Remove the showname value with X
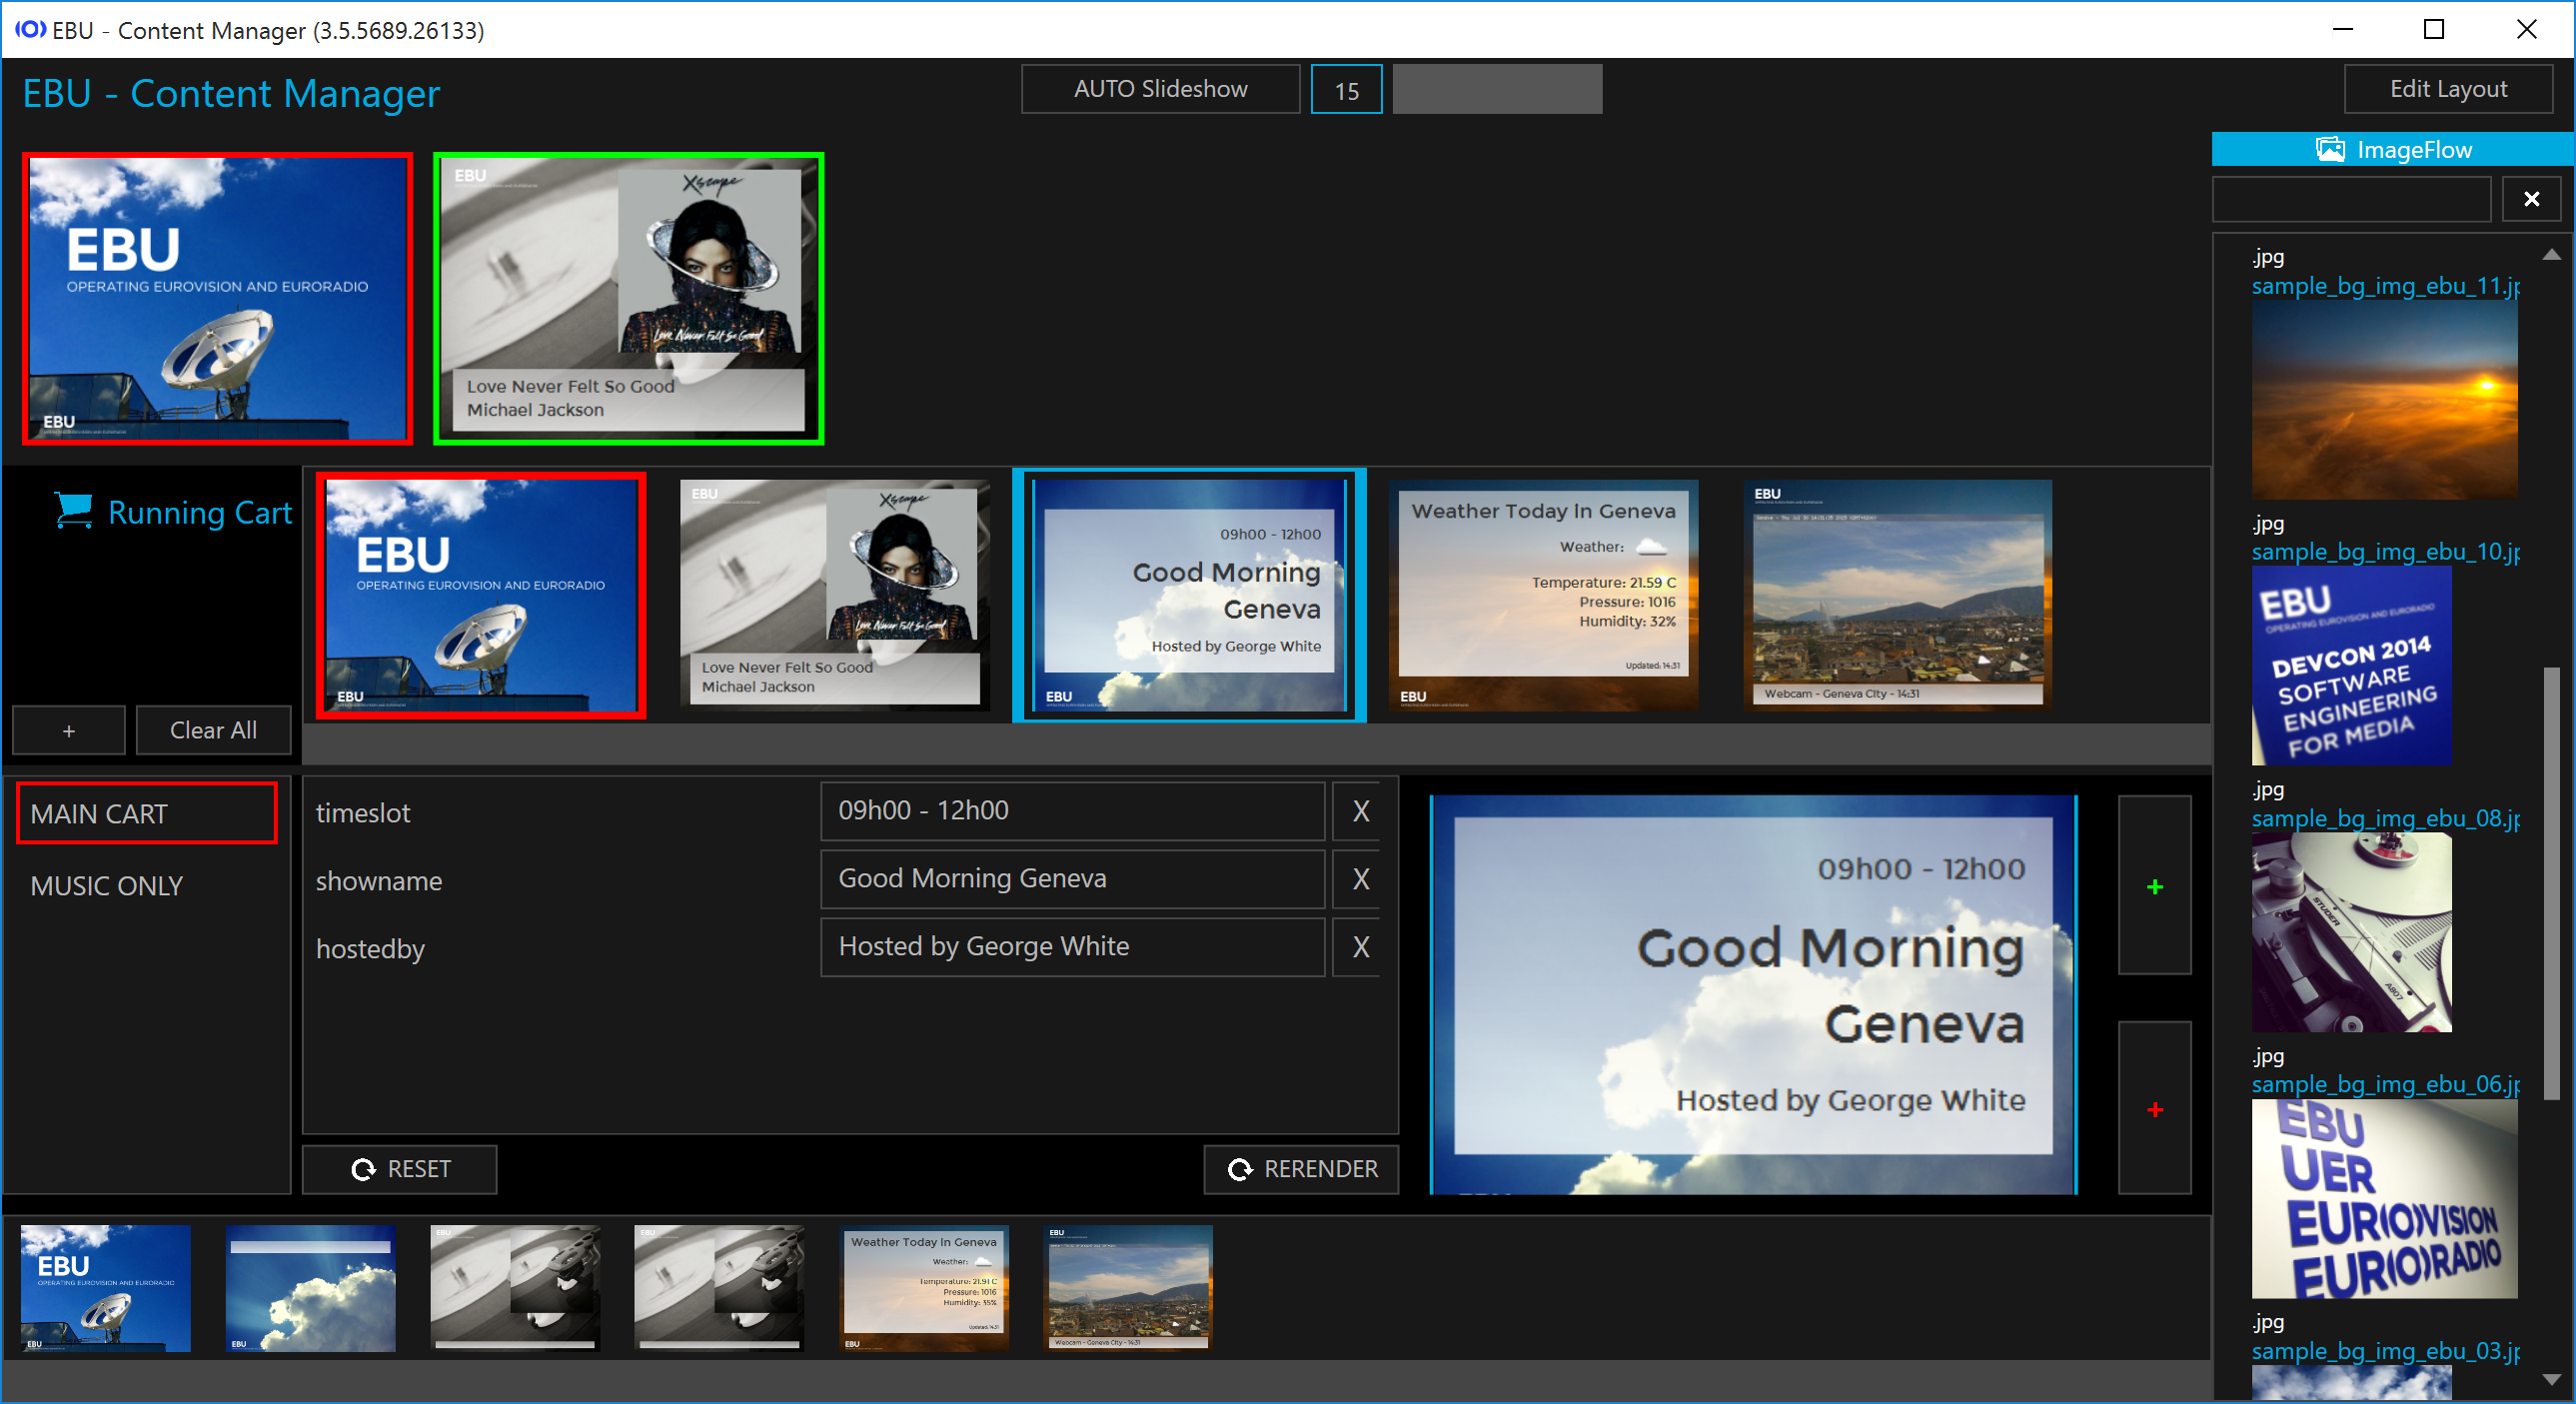This screenshot has width=2576, height=1404. pos(1360,879)
